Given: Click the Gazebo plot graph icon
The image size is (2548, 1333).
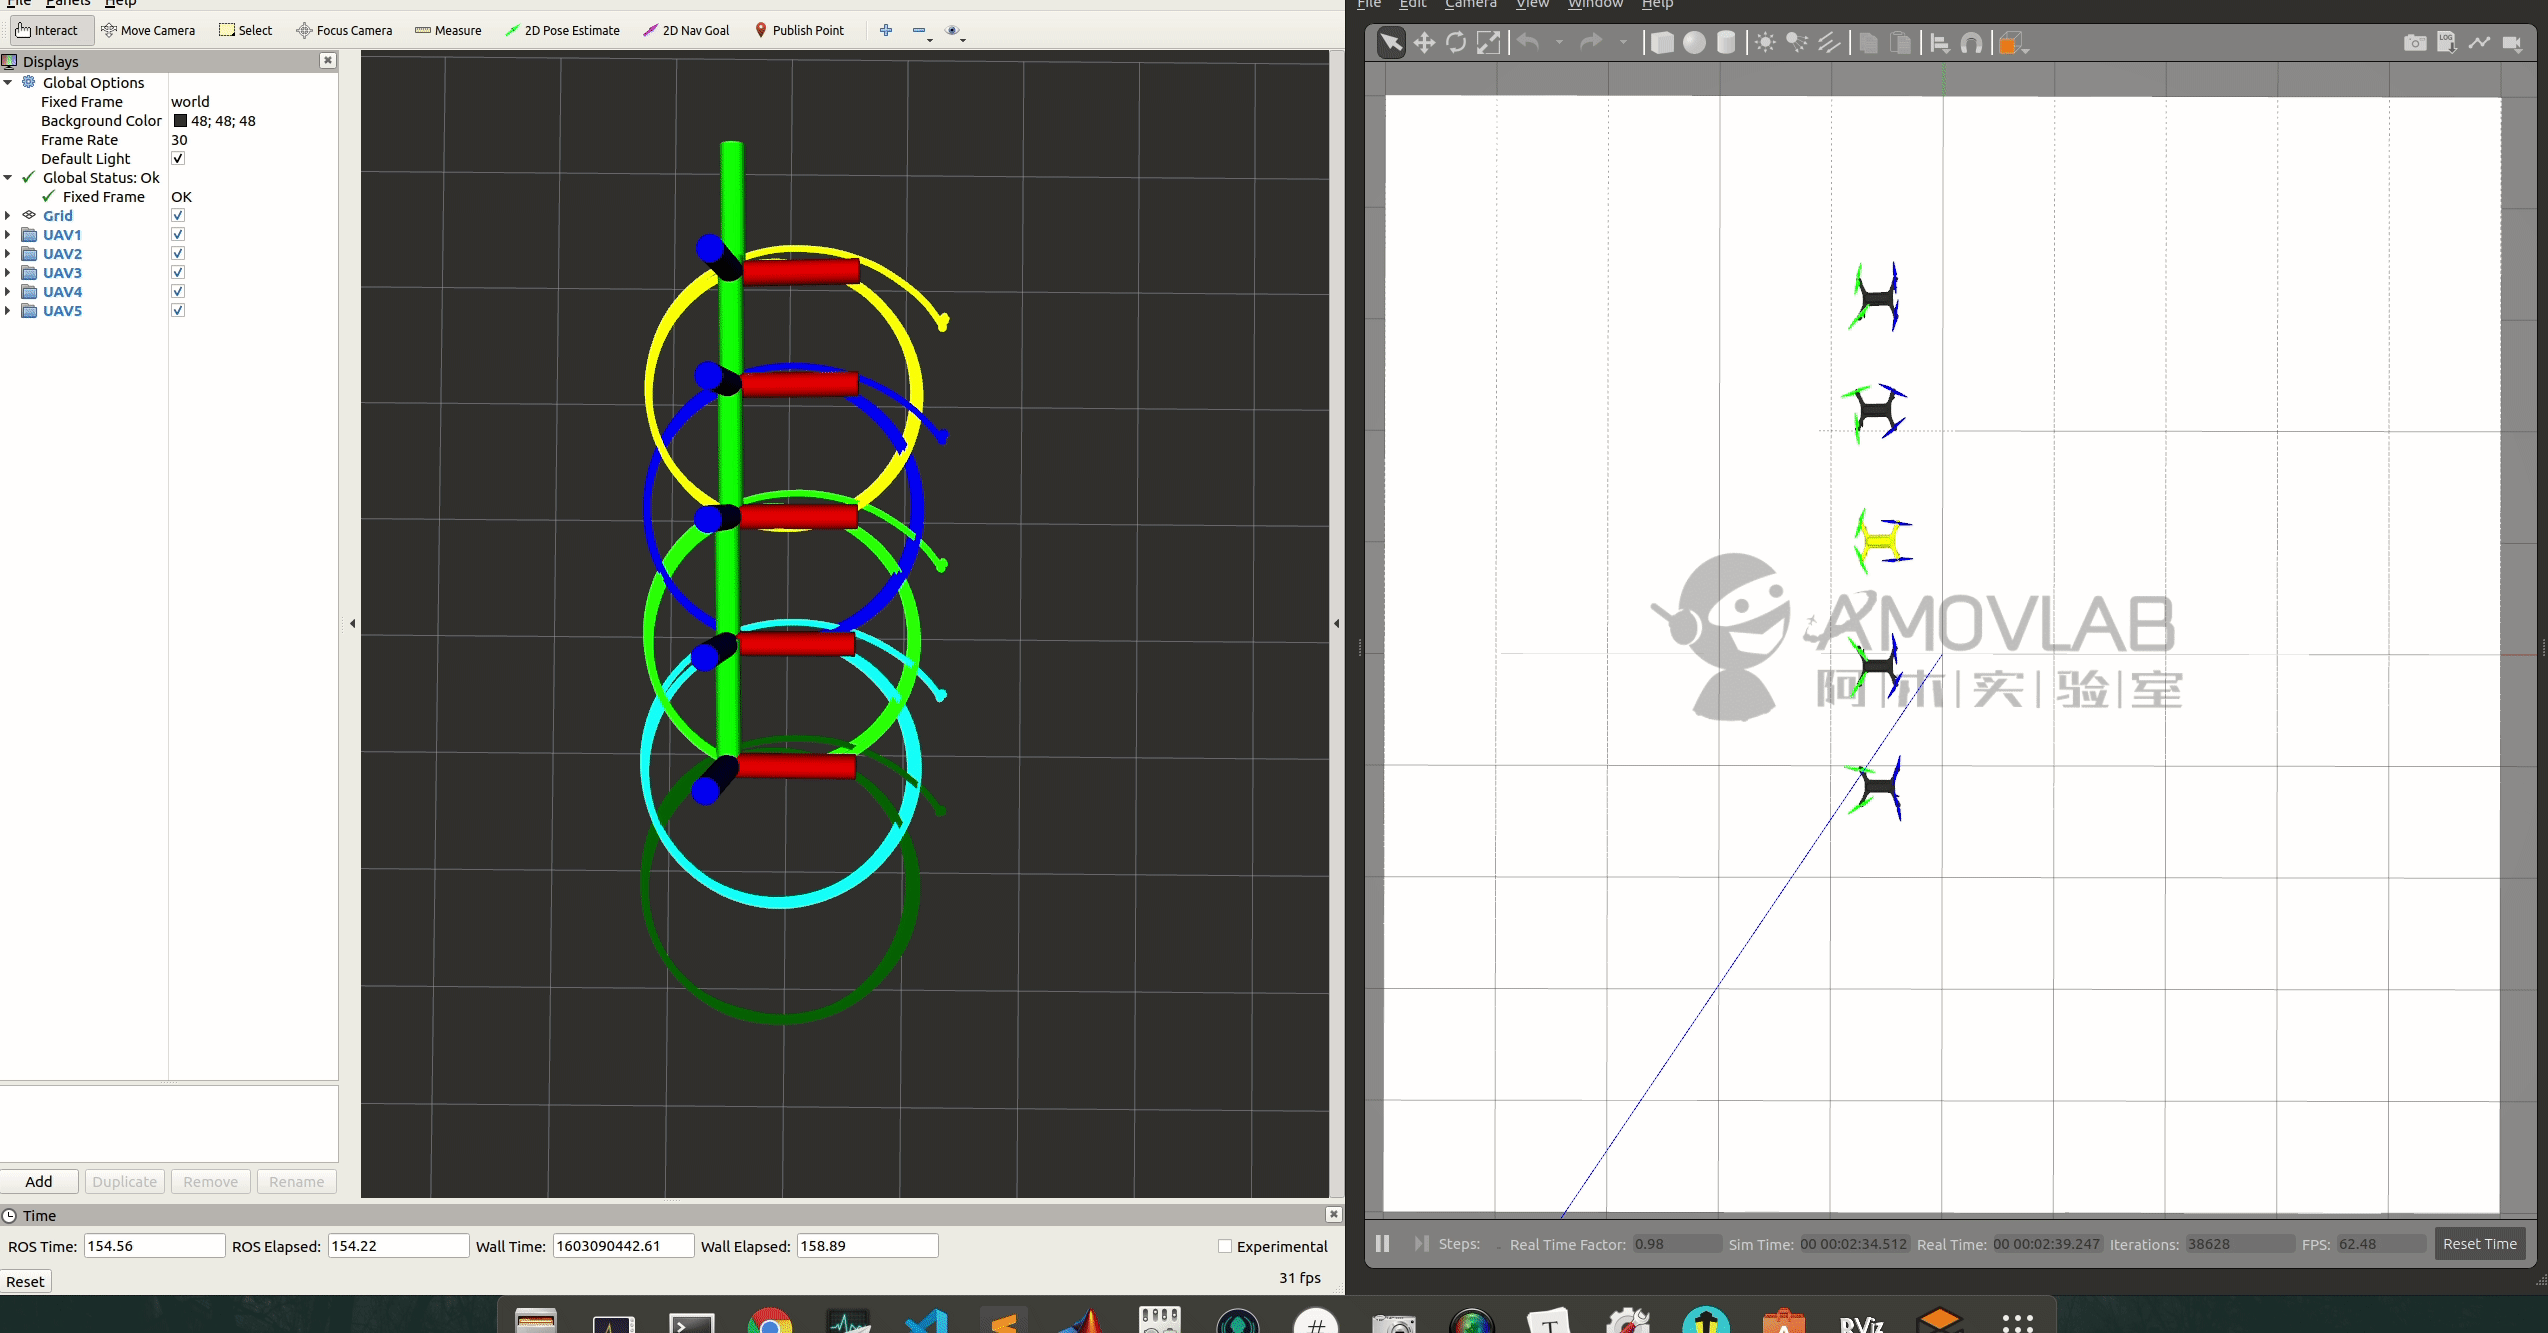Looking at the screenshot, I should (2479, 43).
